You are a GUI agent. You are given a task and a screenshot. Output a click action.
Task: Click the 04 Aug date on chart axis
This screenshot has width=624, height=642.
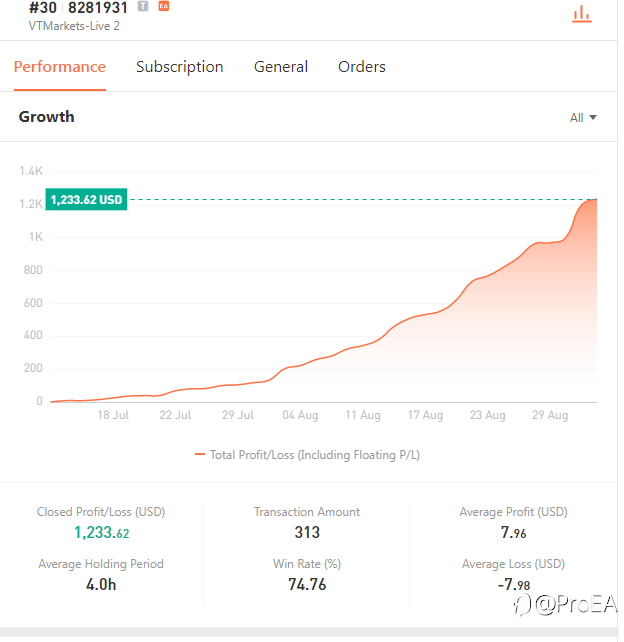click(300, 415)
